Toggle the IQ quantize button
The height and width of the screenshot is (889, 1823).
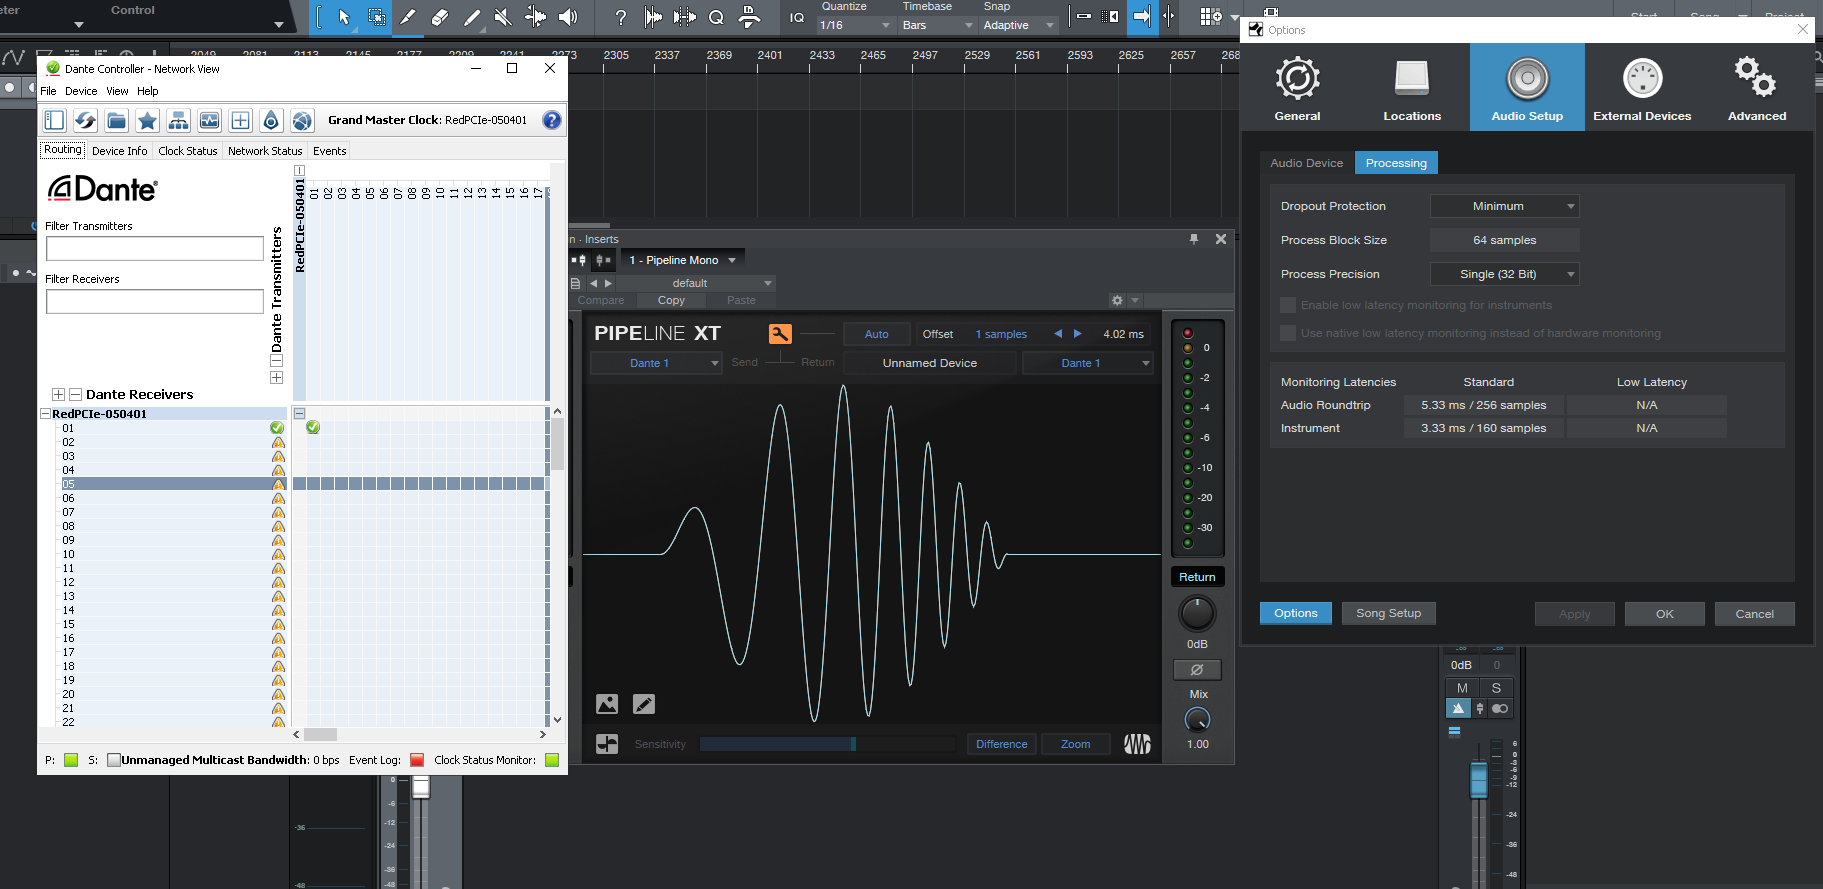(797, 17)
